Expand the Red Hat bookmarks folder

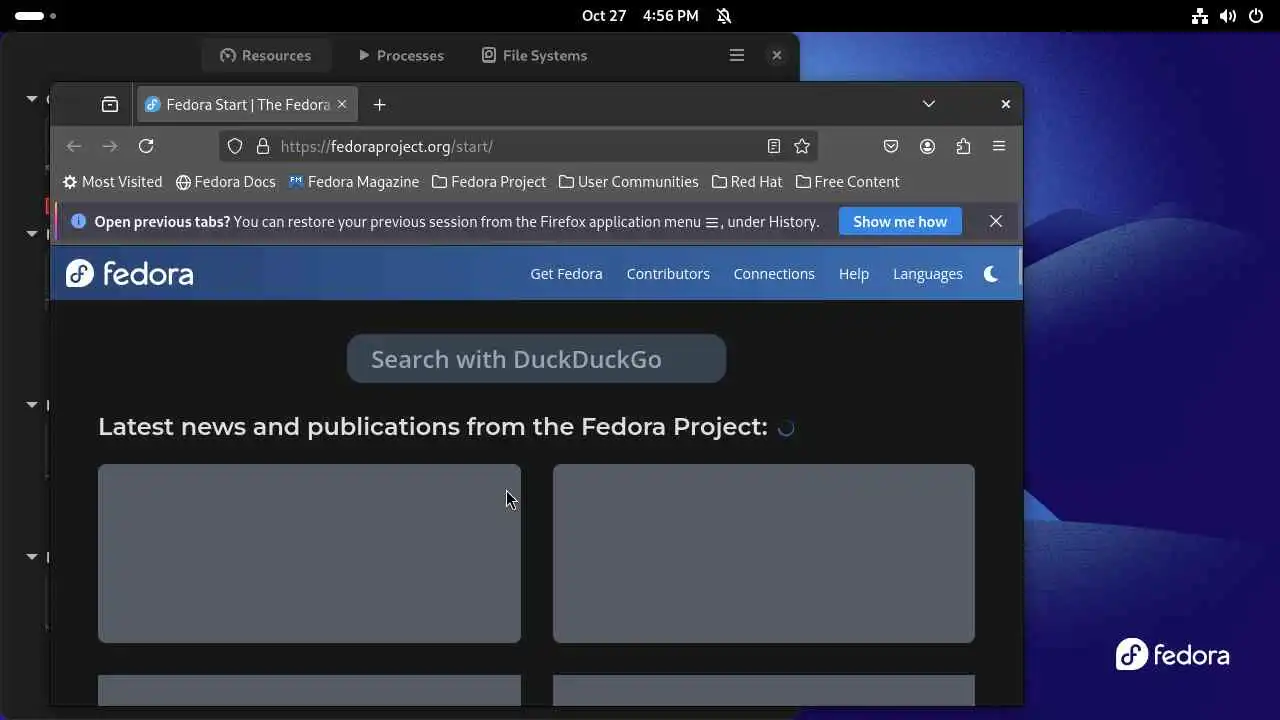747,182
